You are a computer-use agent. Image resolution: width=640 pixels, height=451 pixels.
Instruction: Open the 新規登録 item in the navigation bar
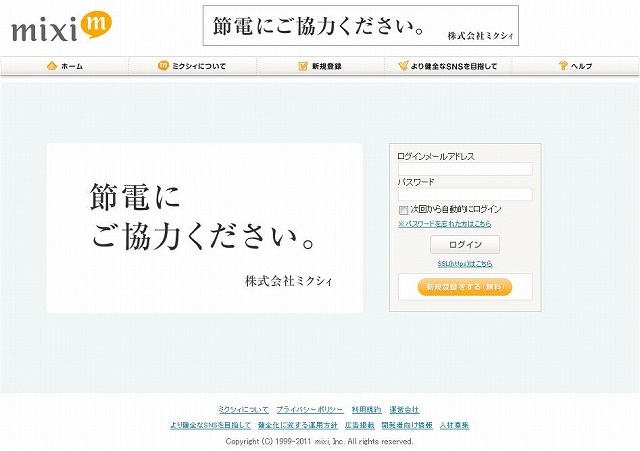(x=320, y=66)
